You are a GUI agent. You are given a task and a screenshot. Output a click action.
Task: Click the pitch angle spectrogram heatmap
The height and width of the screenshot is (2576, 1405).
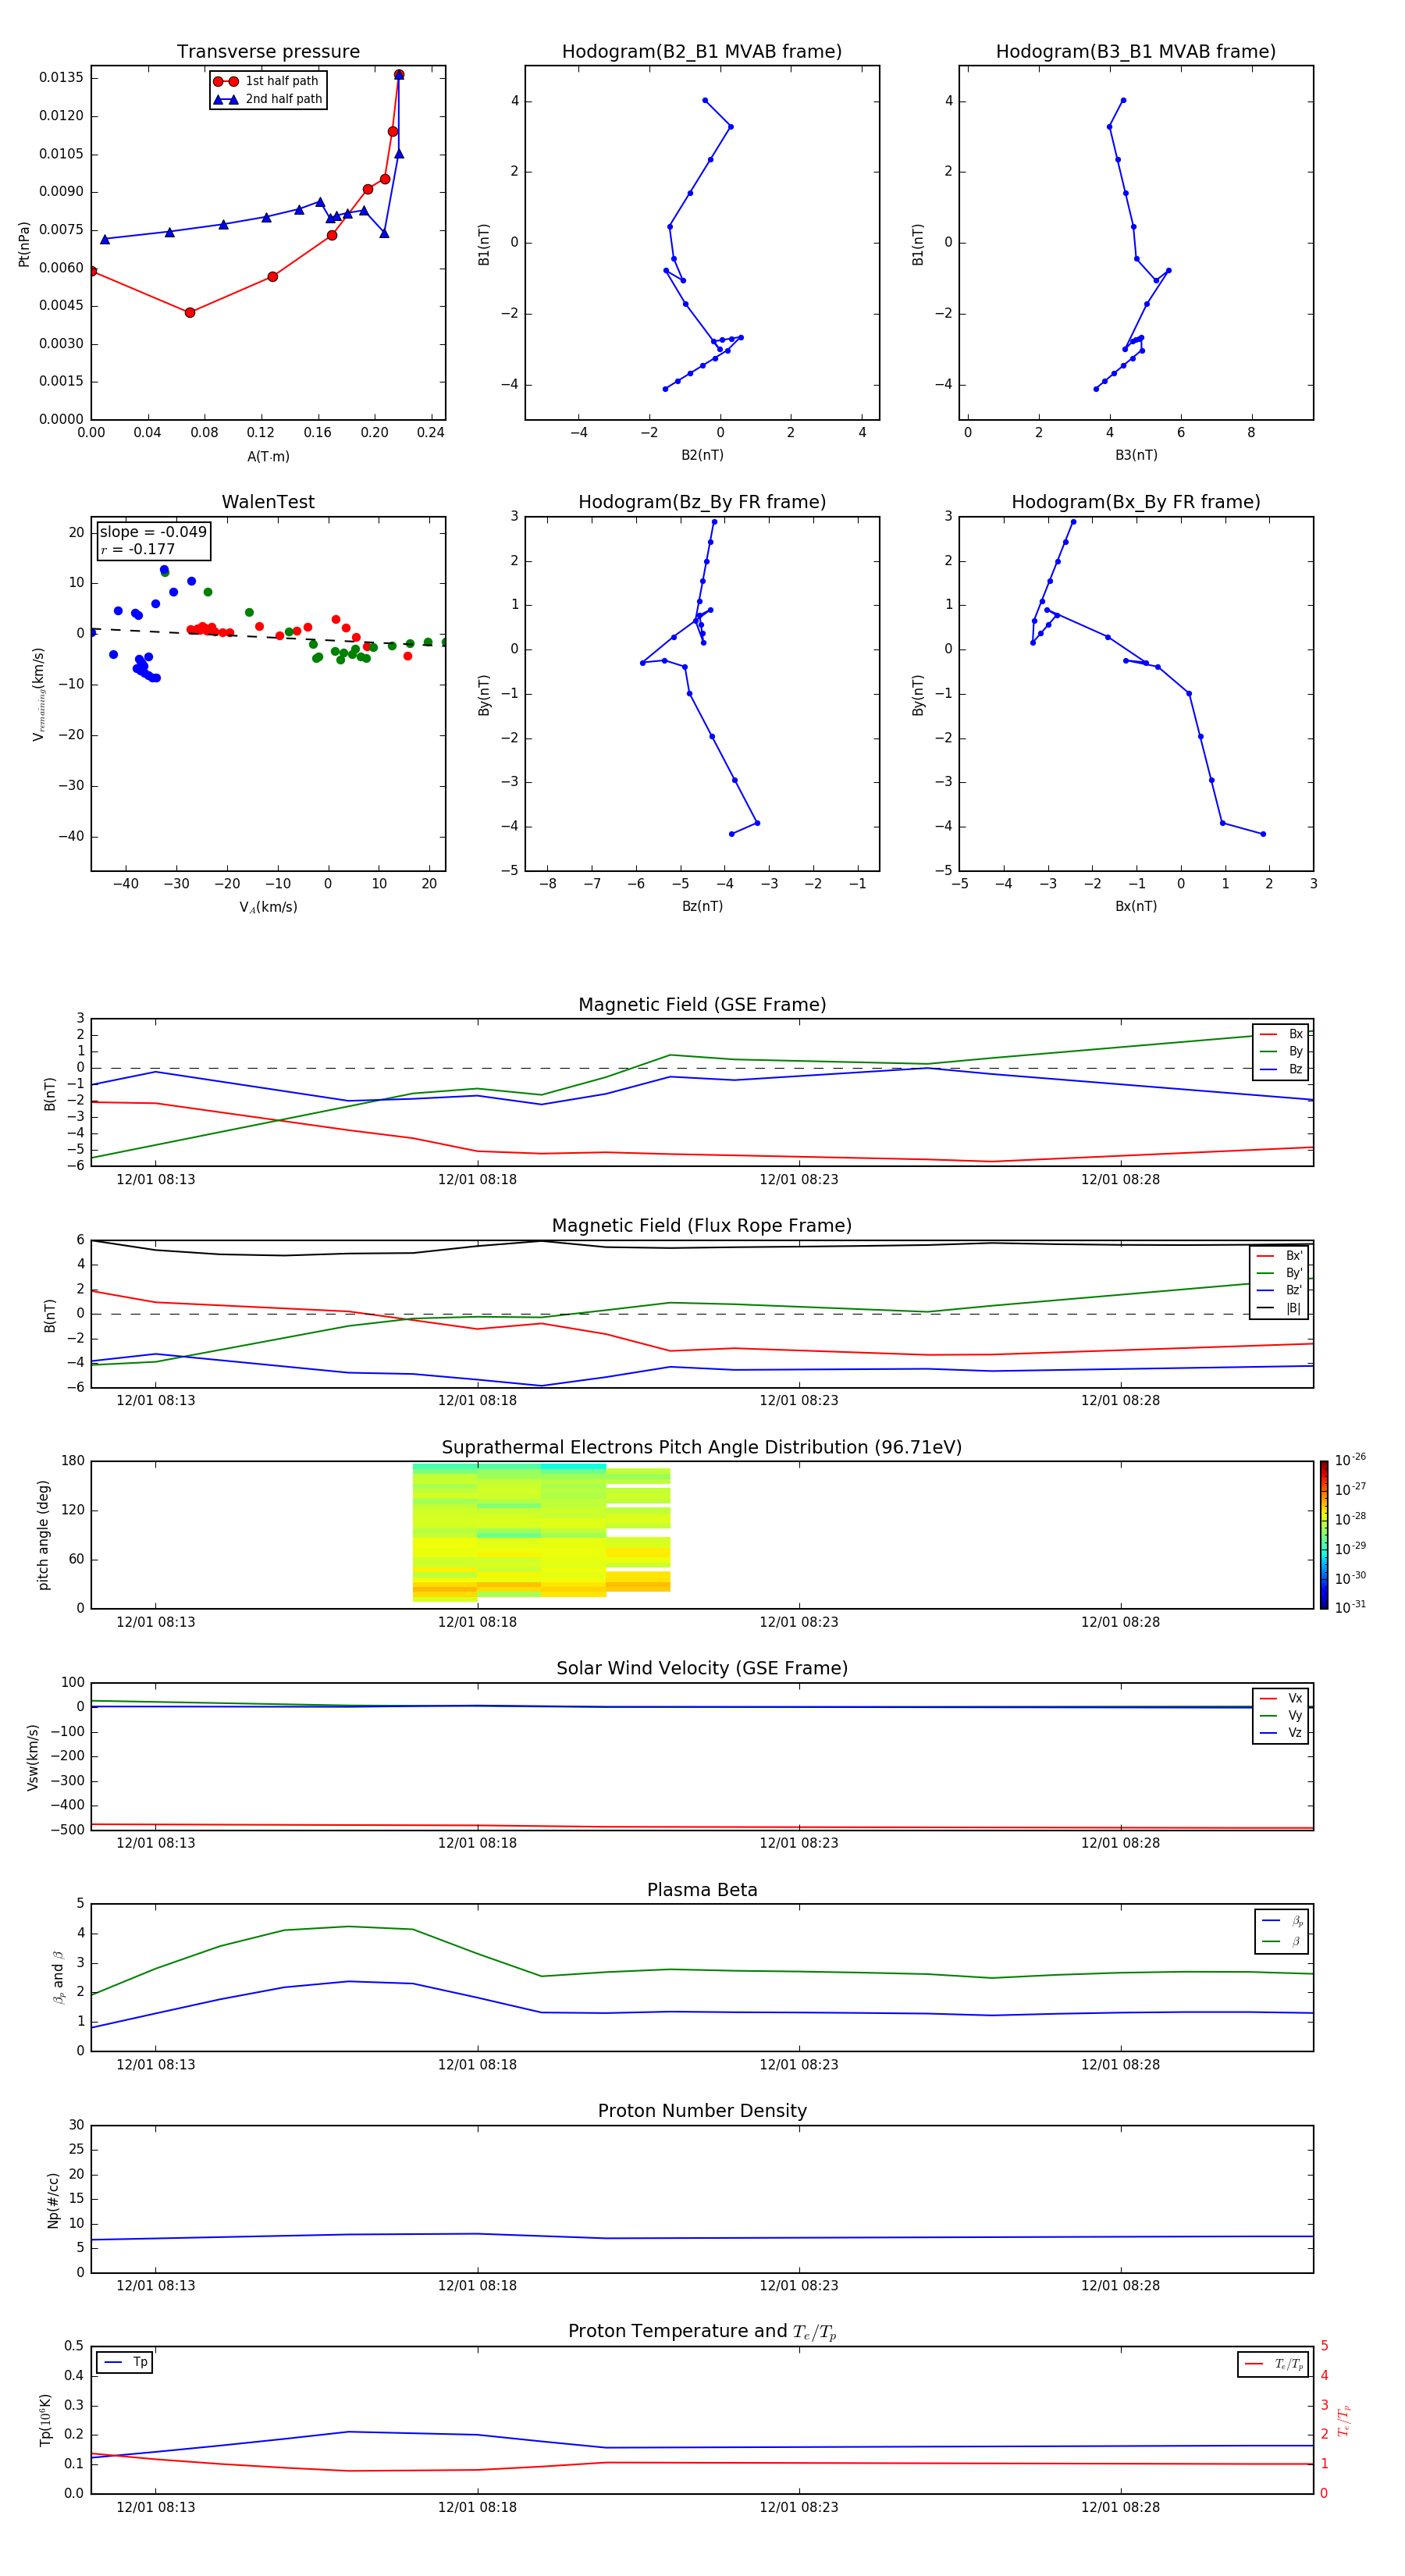click(x=541, y=1532)
